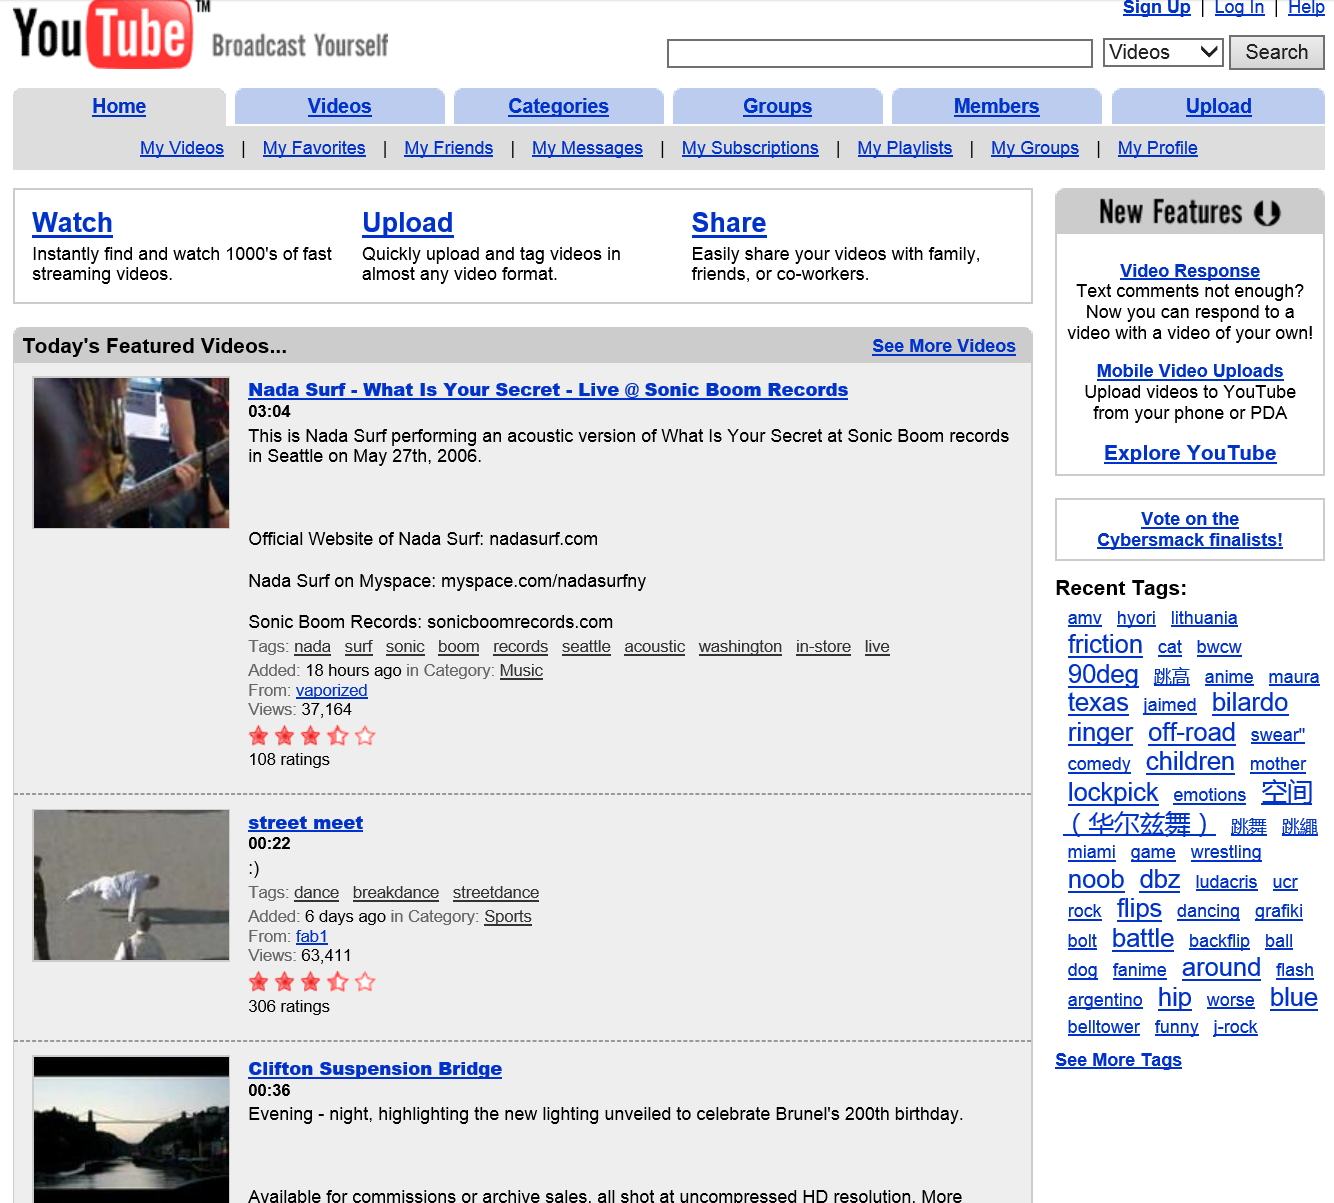
Task: Open the See More Videos link
Action: pos(943,346)
